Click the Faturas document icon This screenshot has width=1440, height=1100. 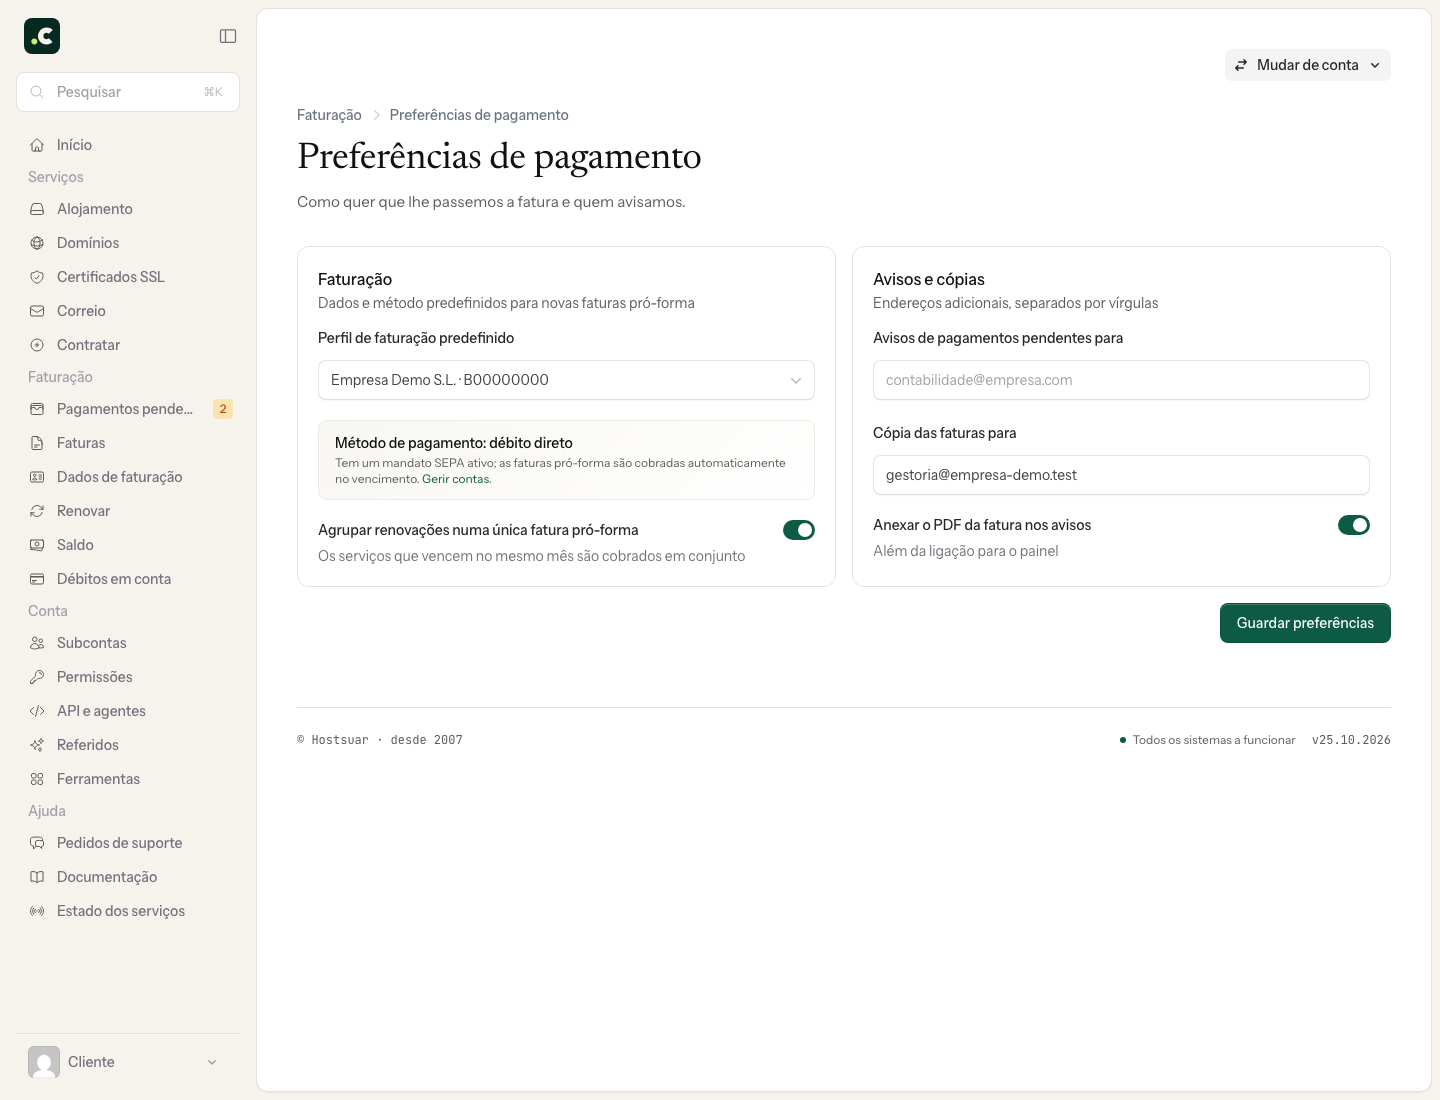click(x=37, y=443)
